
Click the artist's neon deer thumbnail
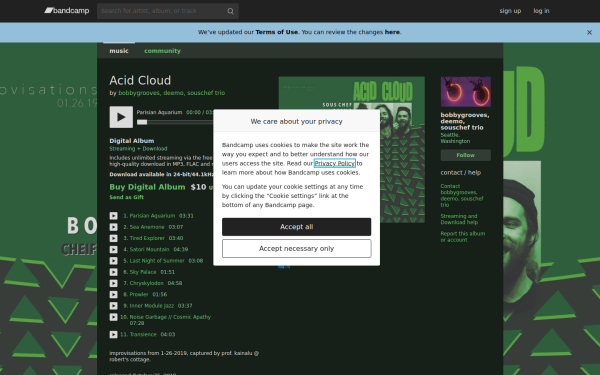(x=466, y=92)
